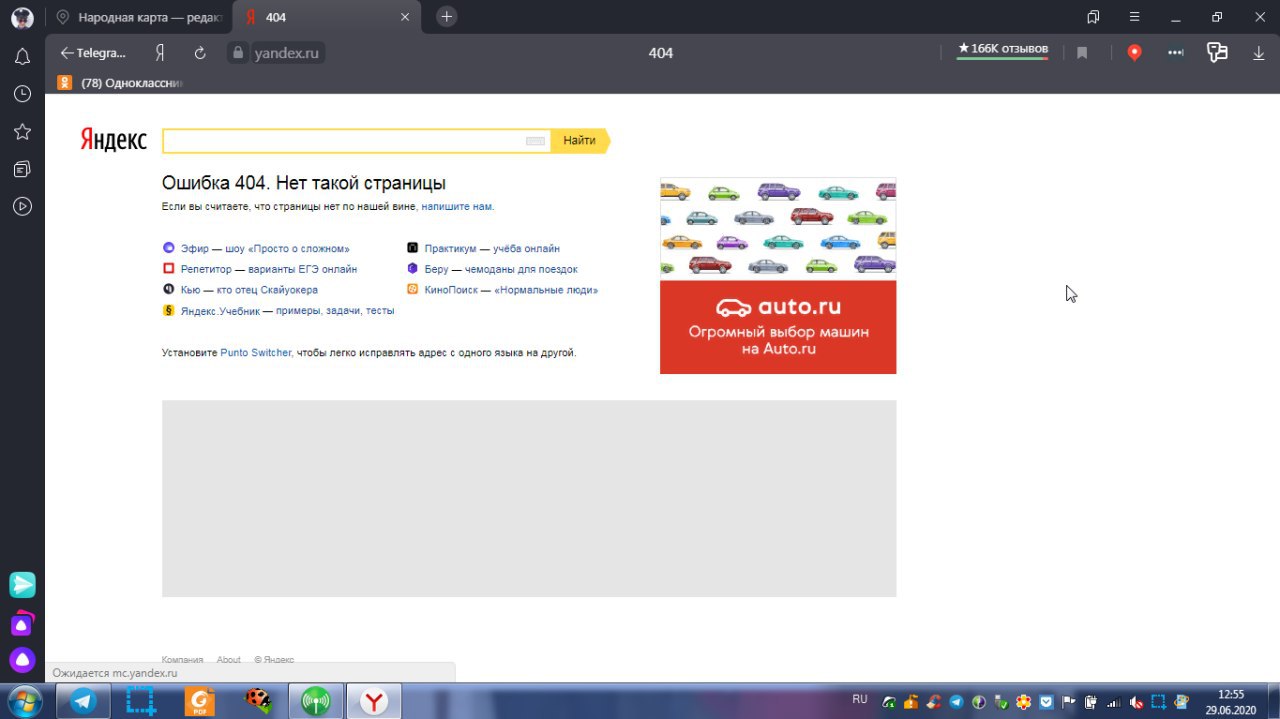This screenshot has width=1280, height=719.
Task: Open browsing history clock icon
Action: pyautogui.click(x=22, y=94)
